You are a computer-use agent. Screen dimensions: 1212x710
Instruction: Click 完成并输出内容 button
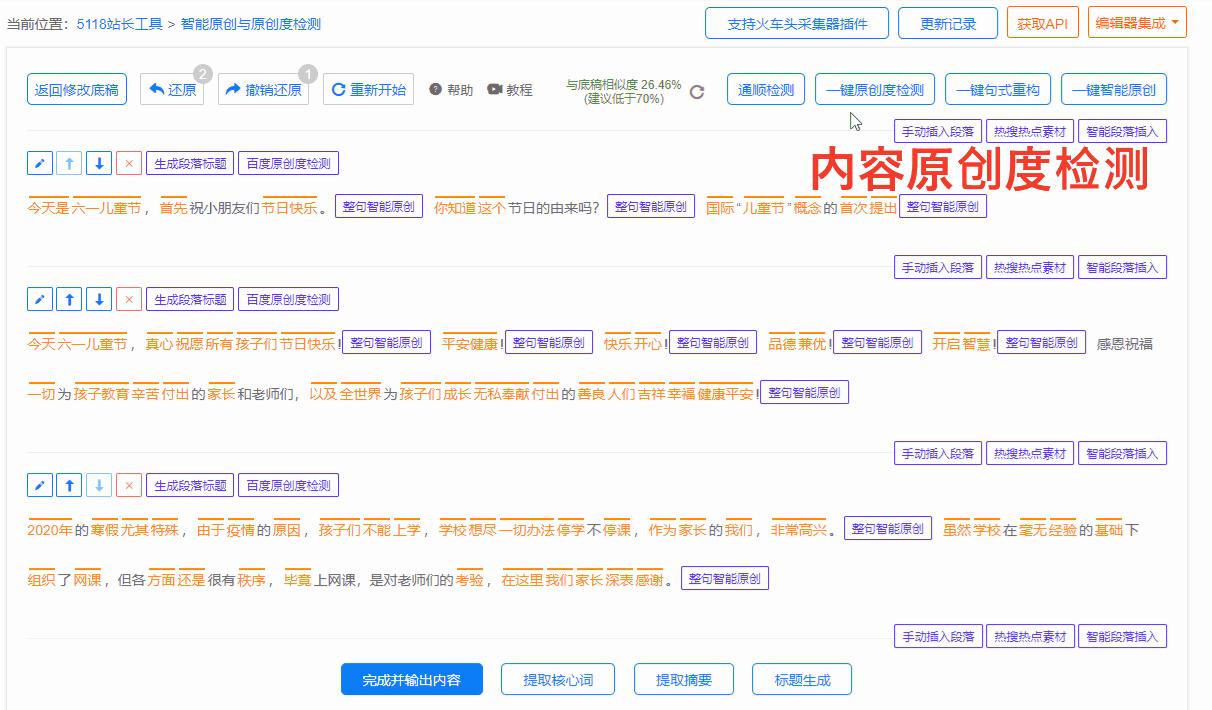412,680
